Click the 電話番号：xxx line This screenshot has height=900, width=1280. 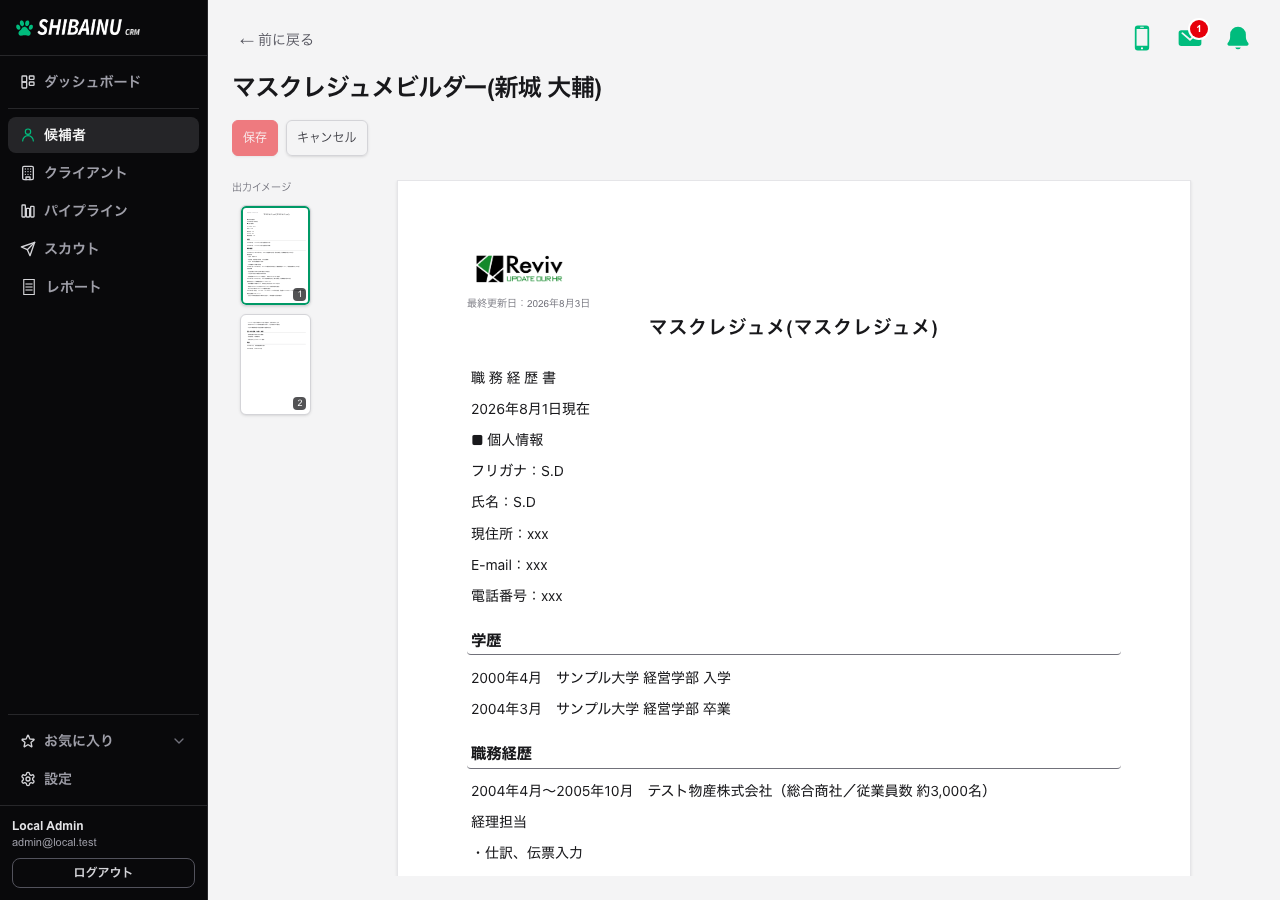(517, 596)
